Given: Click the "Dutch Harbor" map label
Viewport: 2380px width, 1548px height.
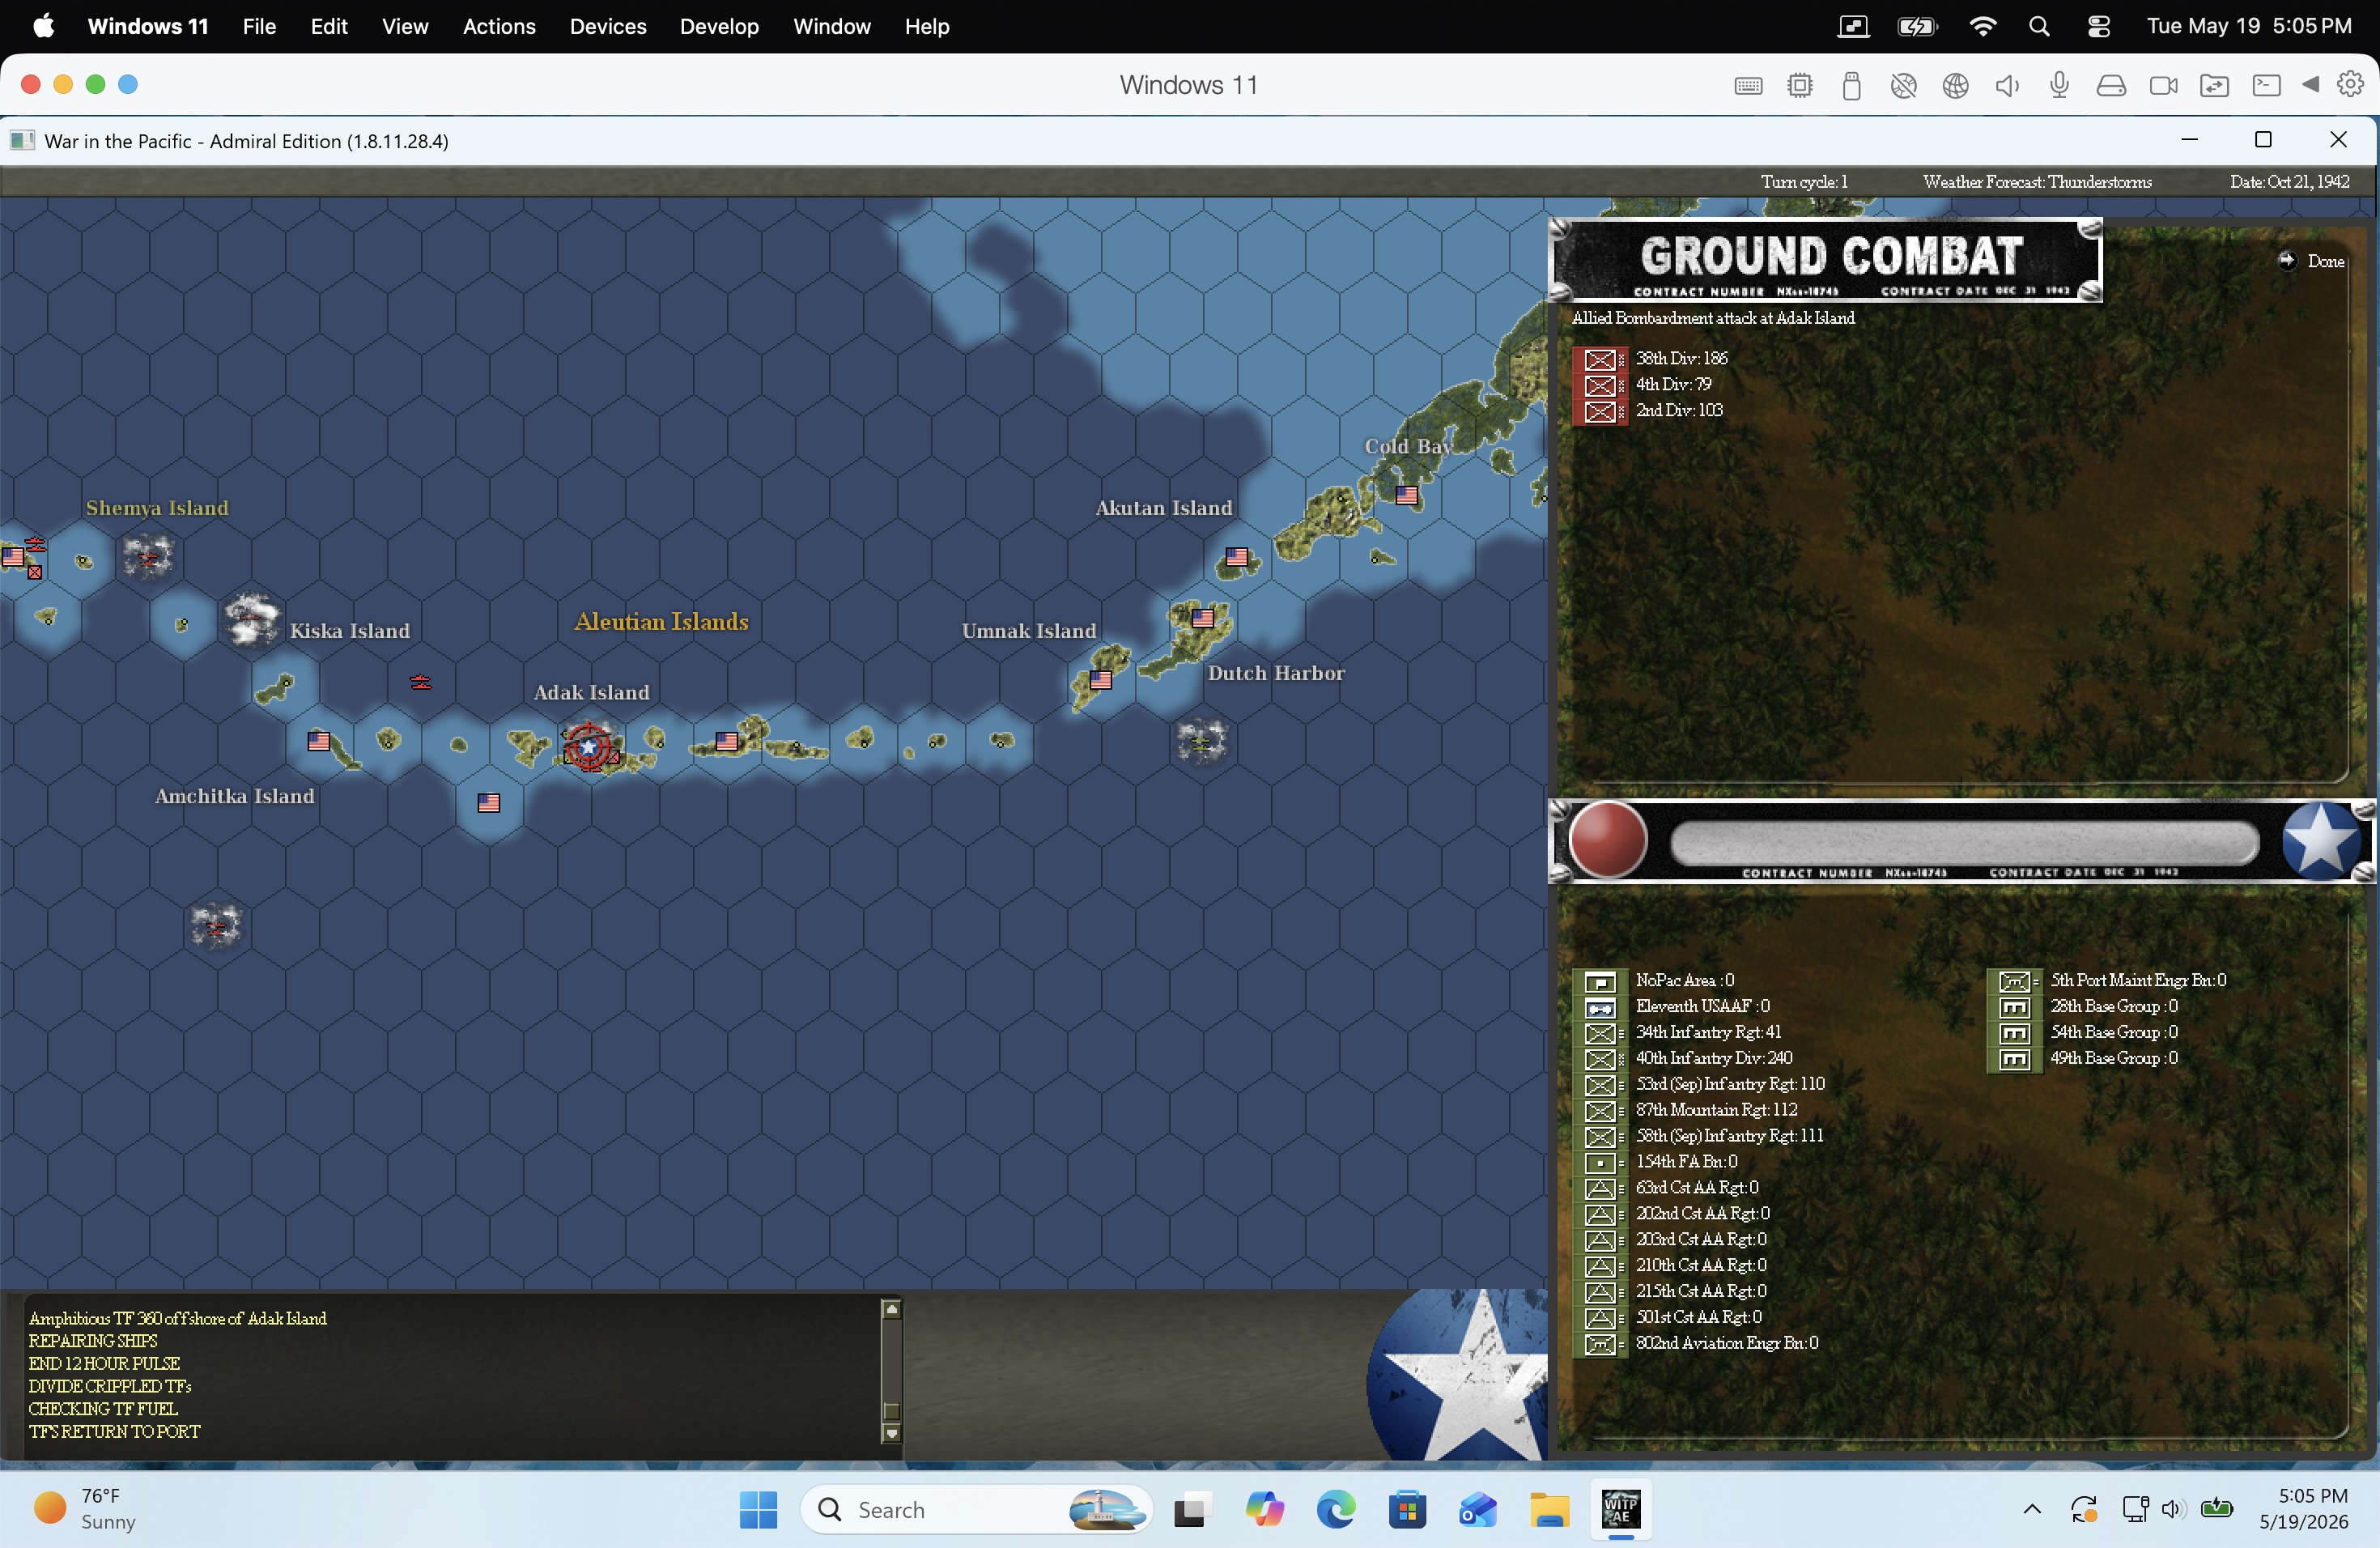Looking at the screenshot, I should (1276, 673).
